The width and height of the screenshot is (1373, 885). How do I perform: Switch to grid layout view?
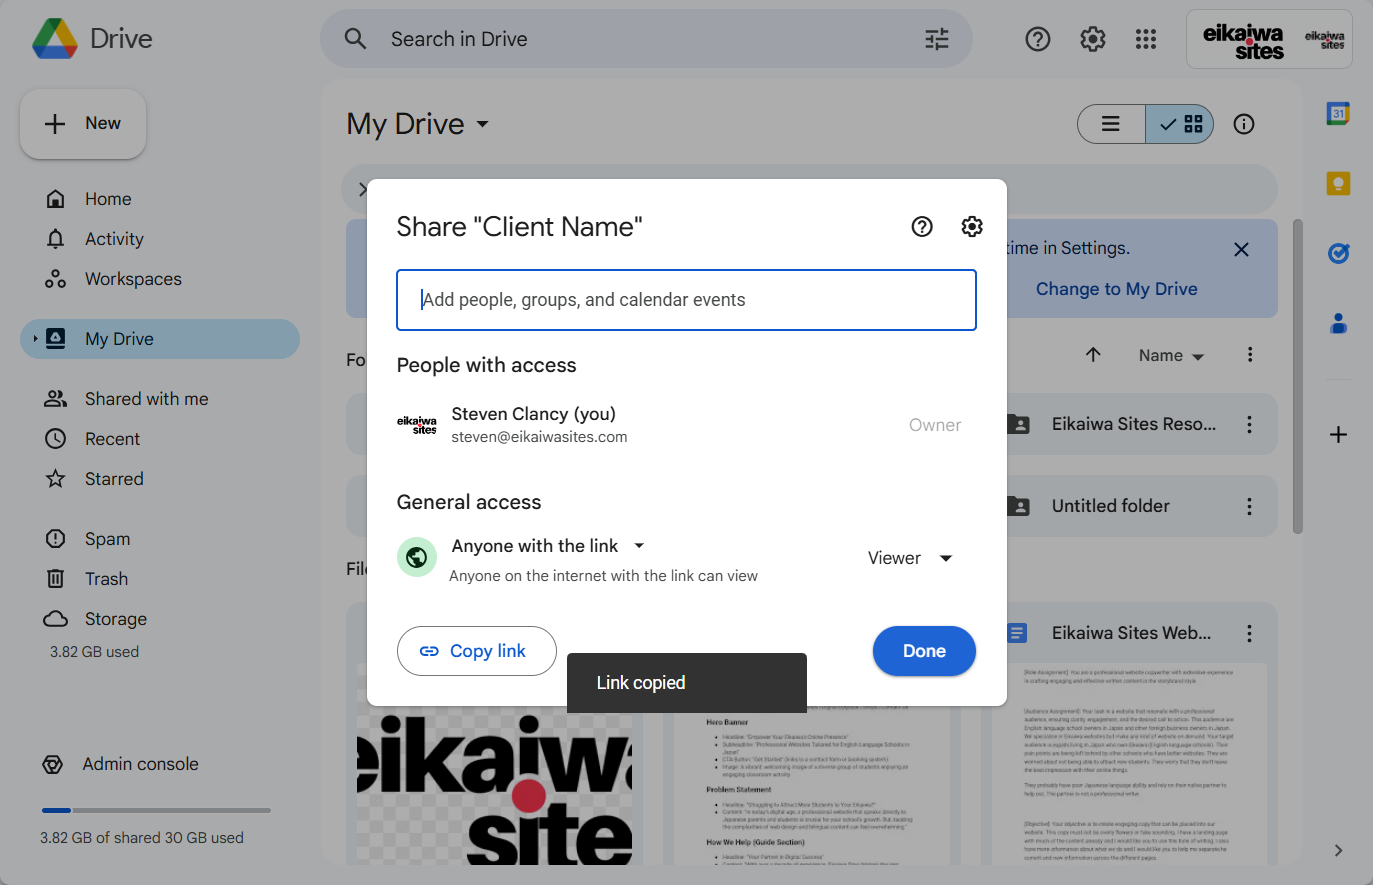coord(1180,124)
